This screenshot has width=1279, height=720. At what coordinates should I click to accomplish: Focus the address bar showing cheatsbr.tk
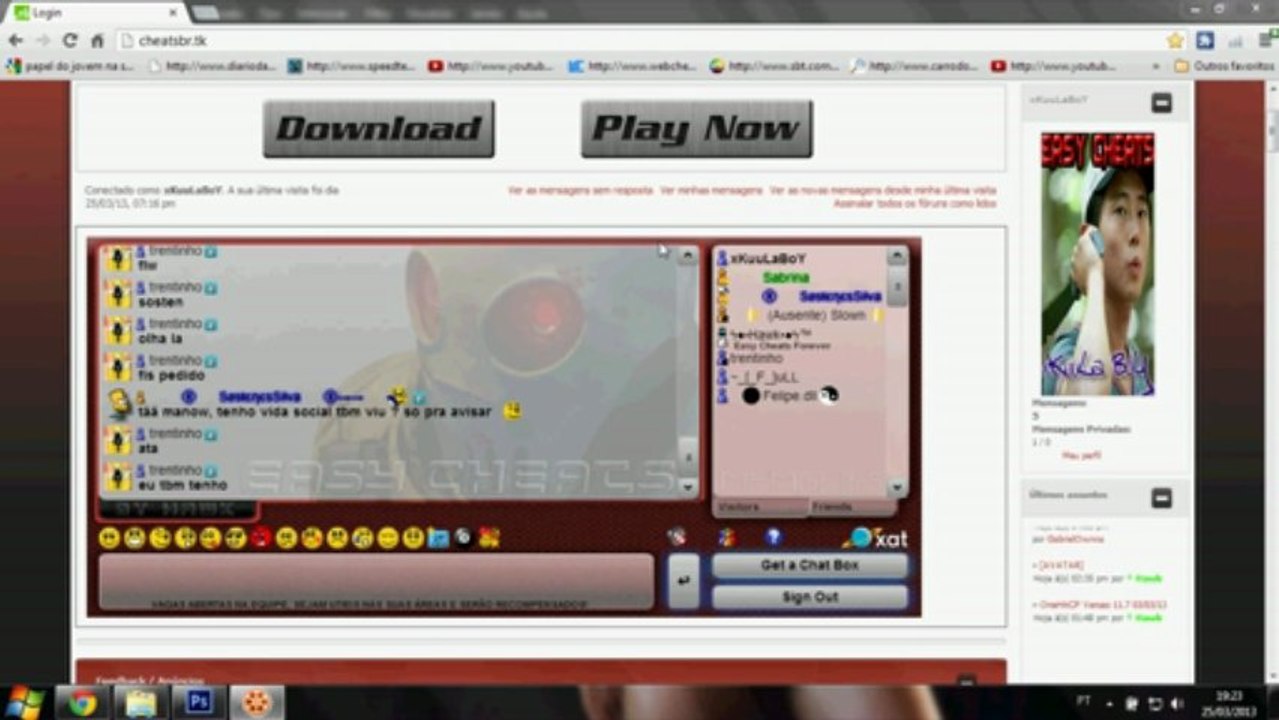click(640, 41)
